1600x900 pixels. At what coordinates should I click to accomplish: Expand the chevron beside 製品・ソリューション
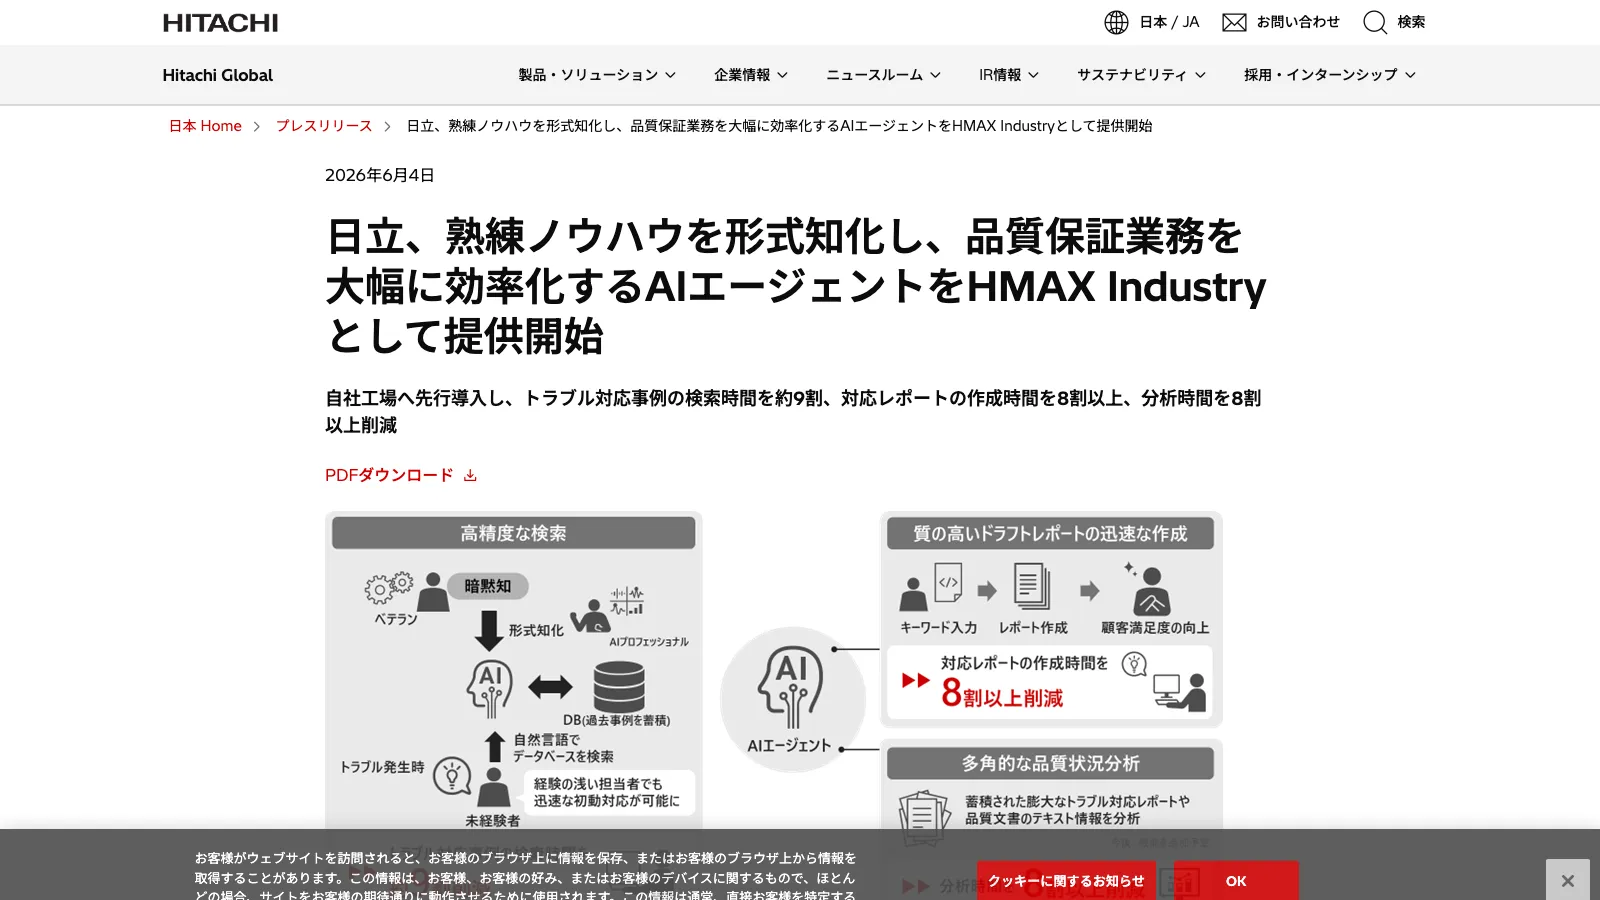[x=671, y=75]
